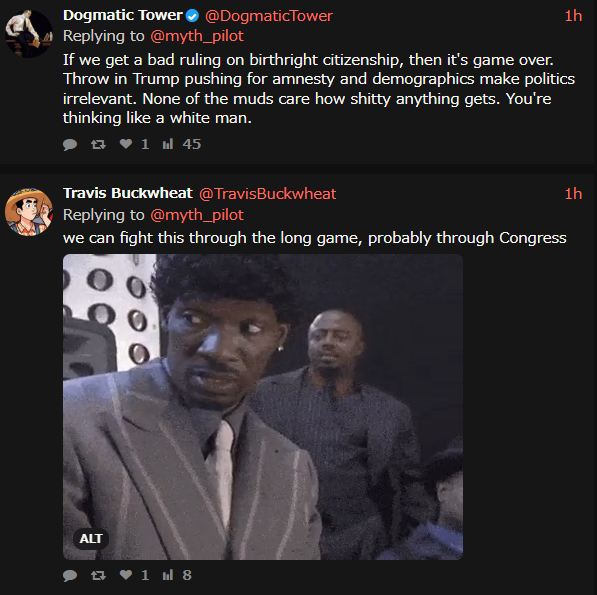Image resolution: width=597 pixels, height=595 pixels.
Task: View stats icon showing 45 views
Action: 168,144
